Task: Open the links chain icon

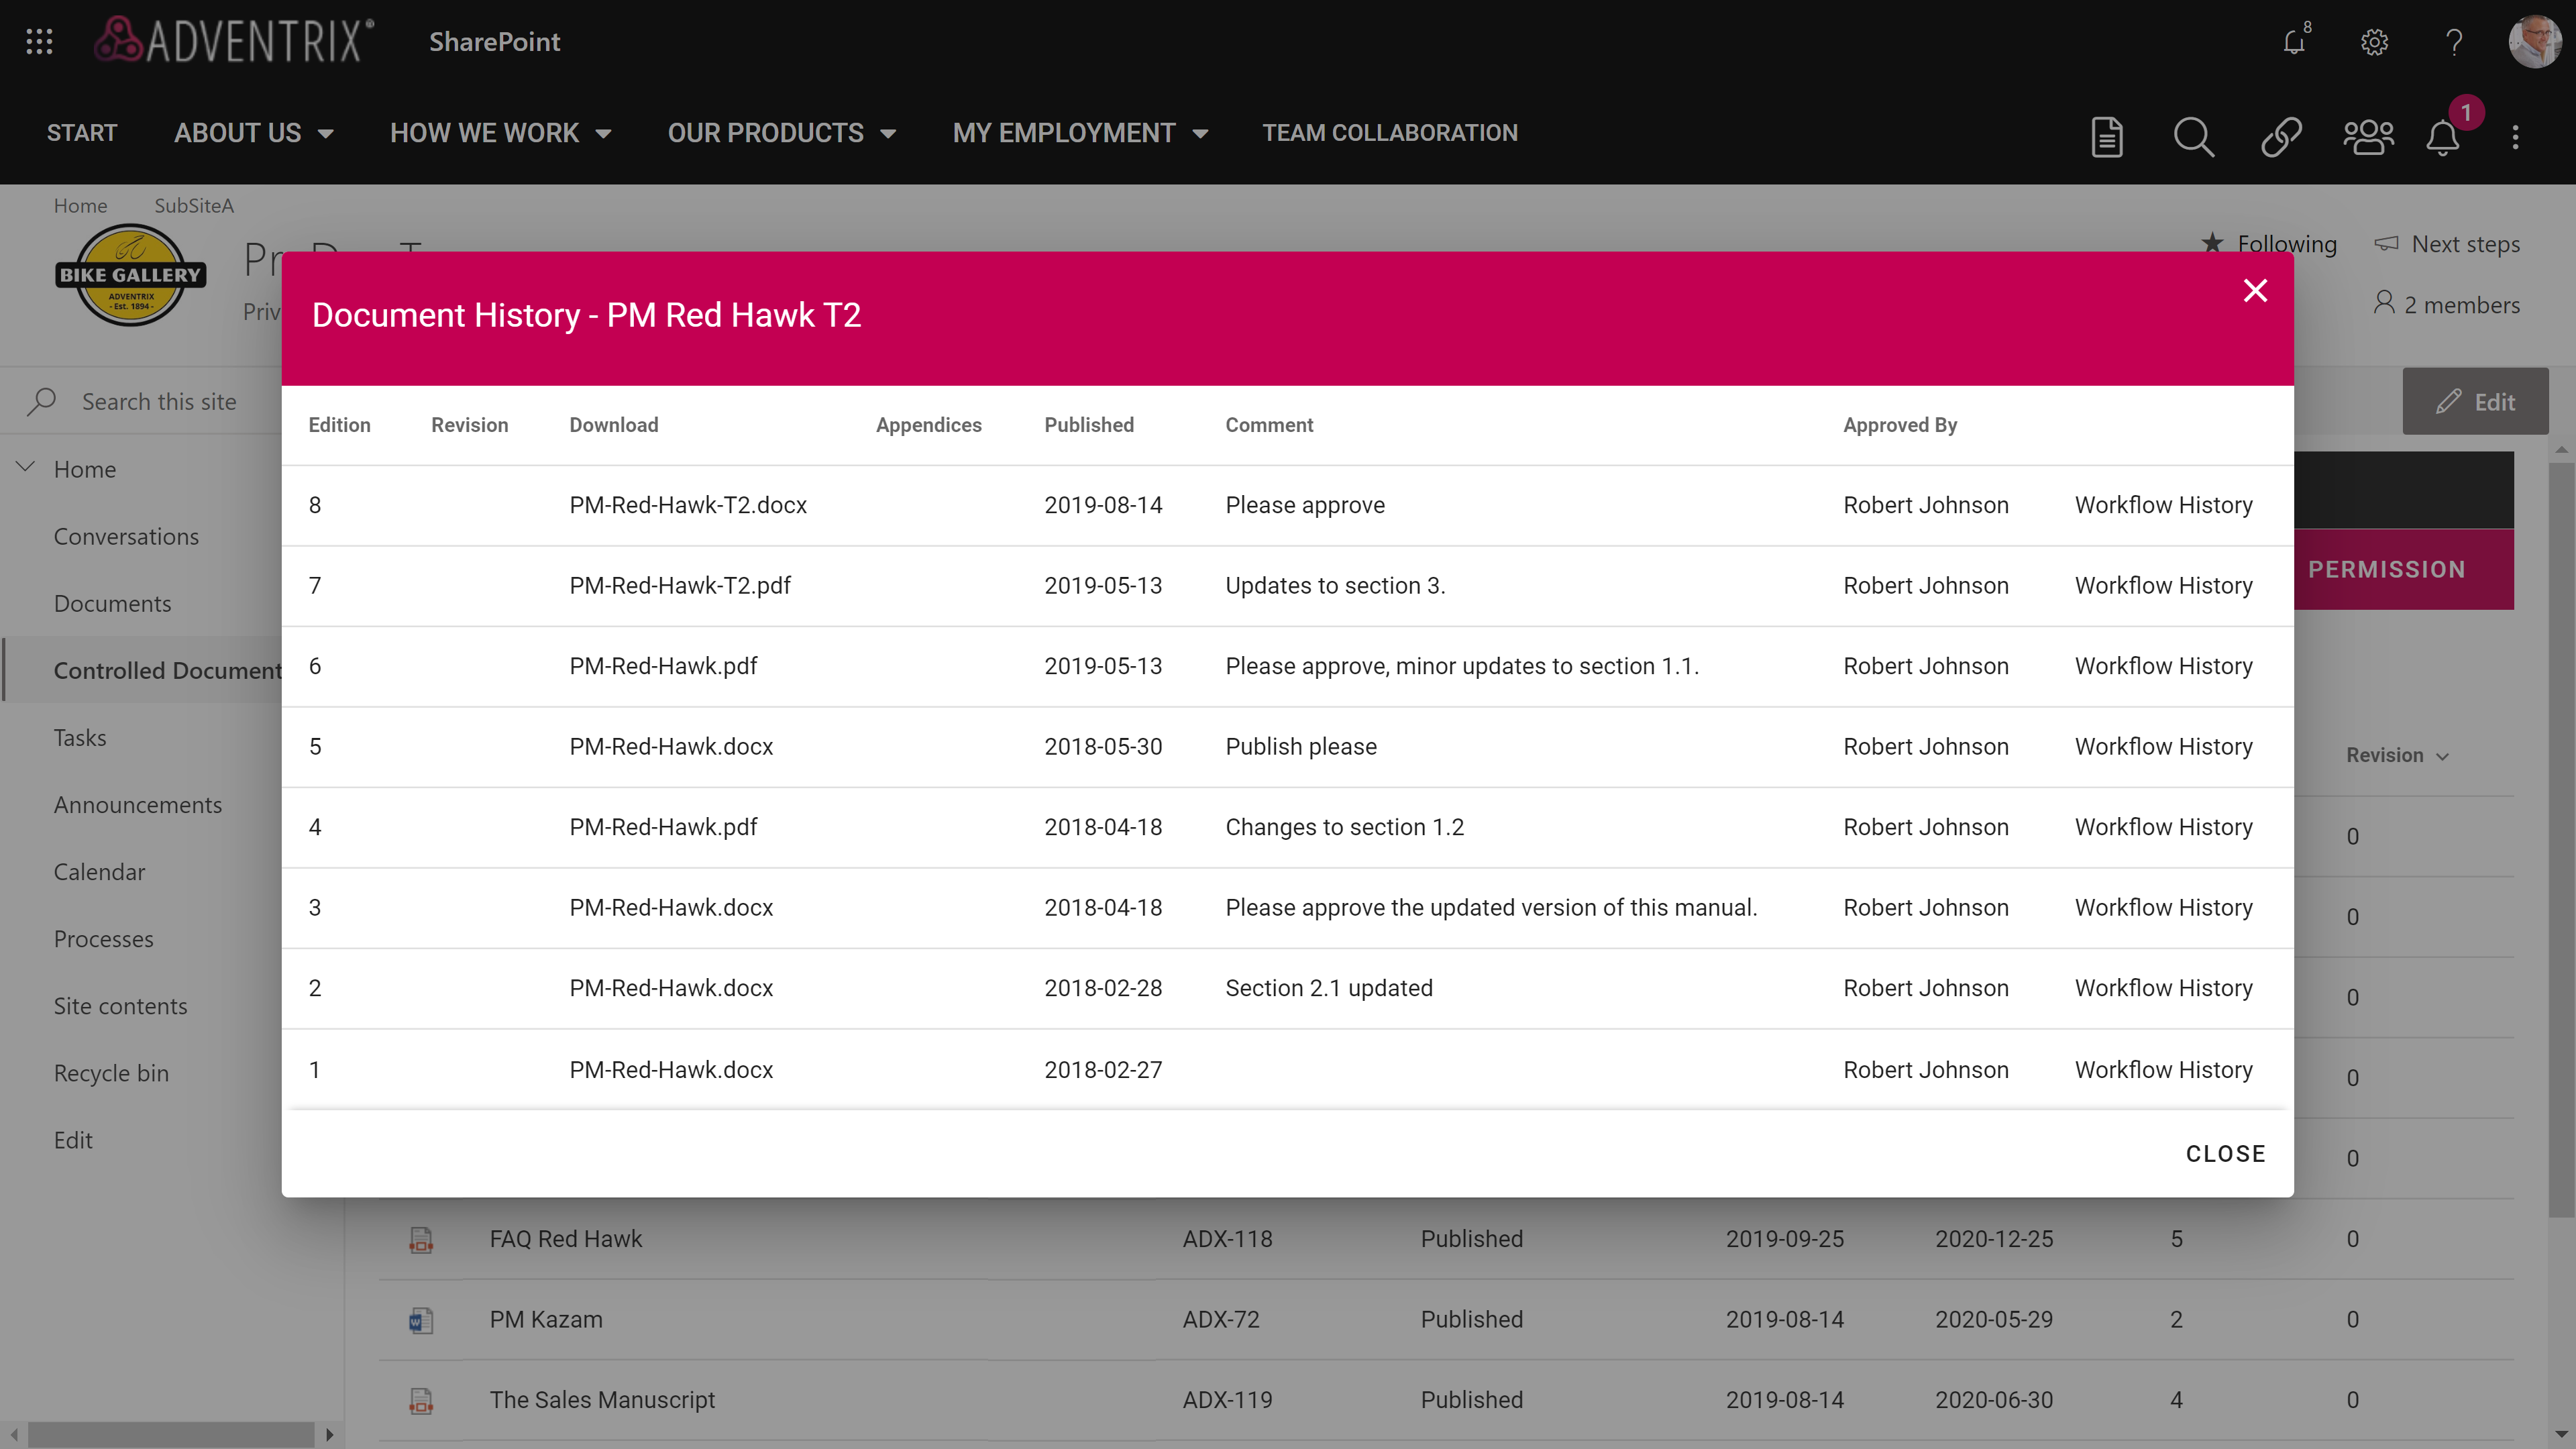Action: (2281, 137)
